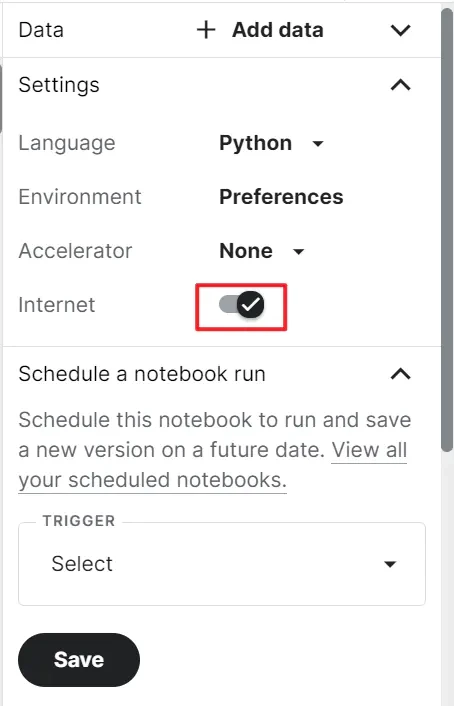Click the plus icon beside Add data

coord(206,30)
